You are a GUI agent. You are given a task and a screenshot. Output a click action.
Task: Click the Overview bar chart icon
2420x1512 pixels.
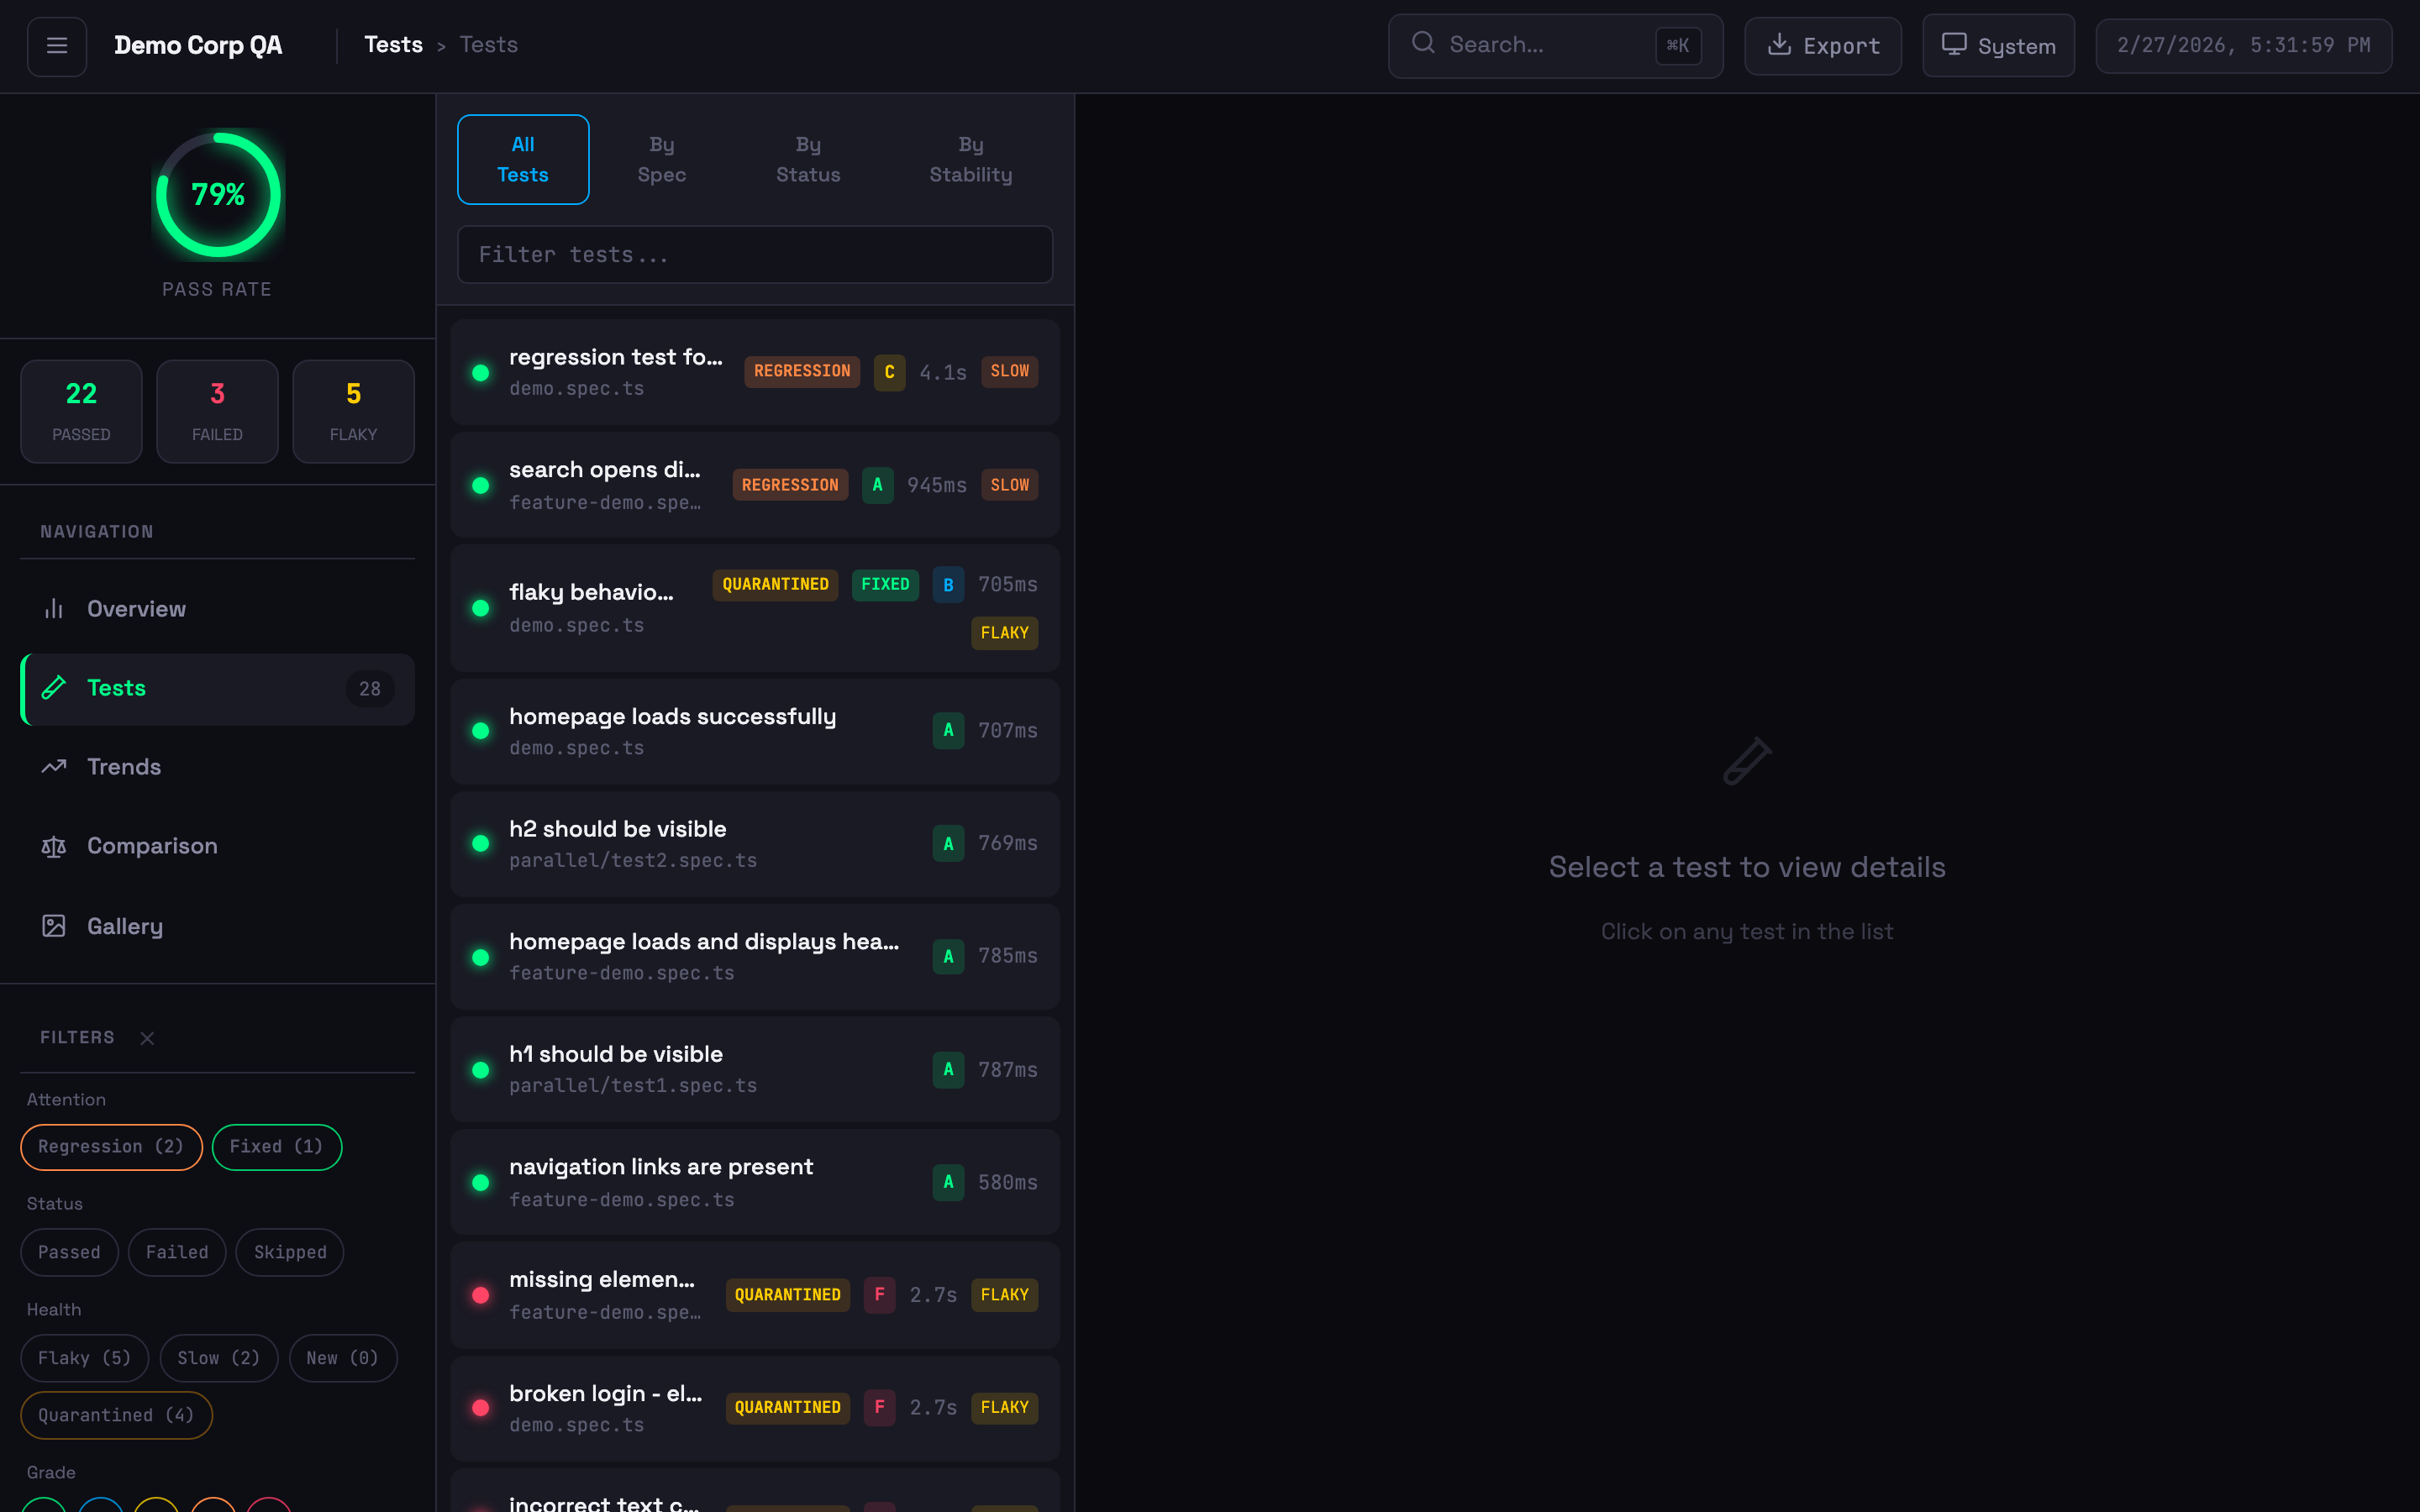tap(54, 609)
